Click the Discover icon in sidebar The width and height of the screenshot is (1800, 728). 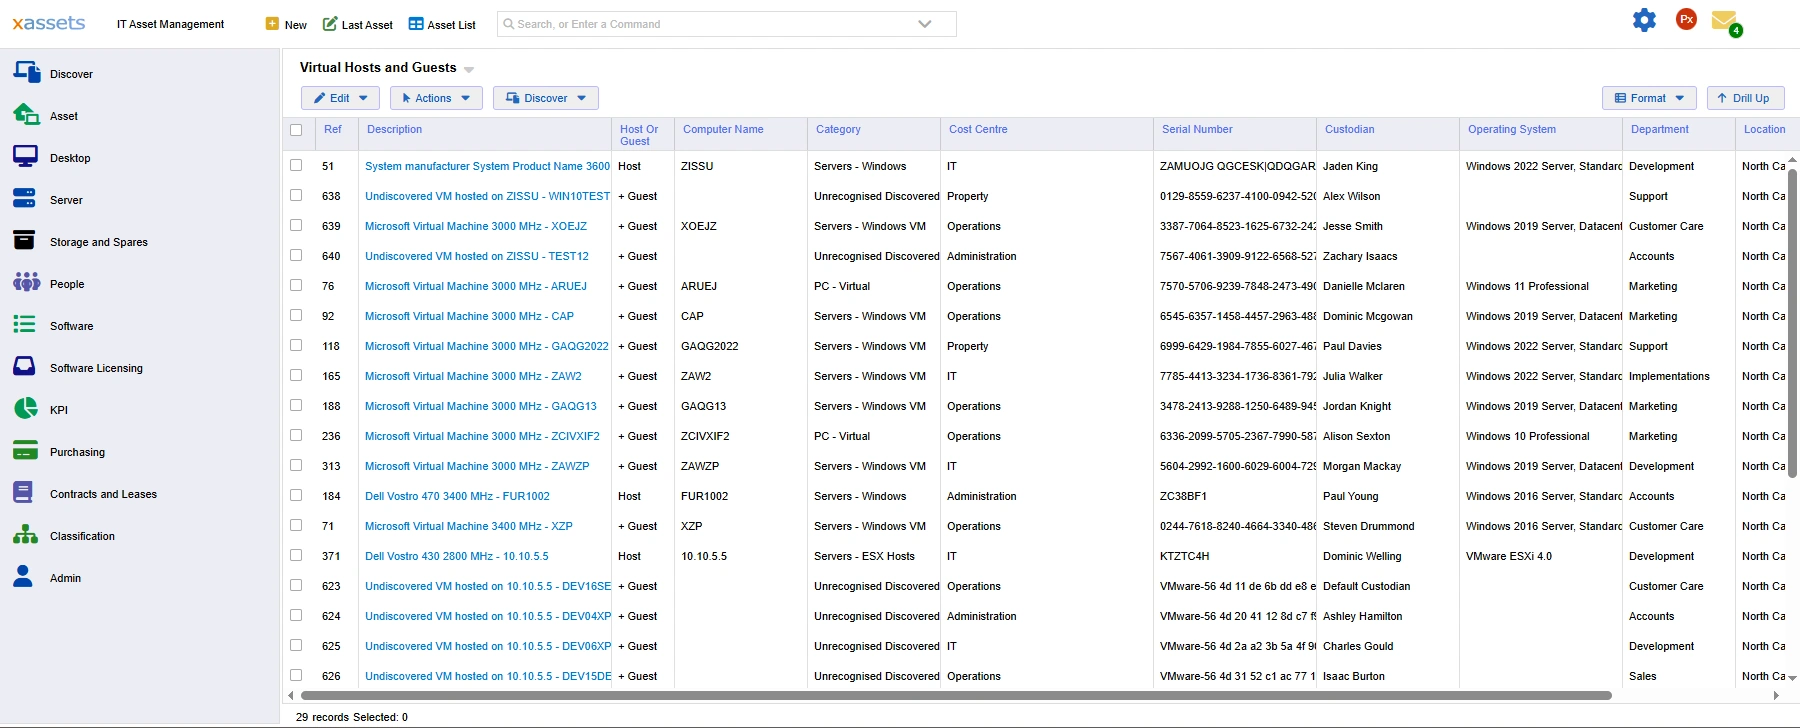[26, 72]
